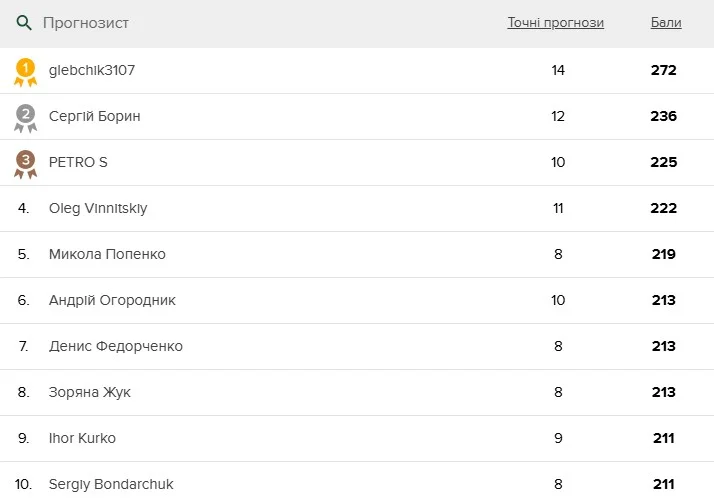
Task: Click the gold first place medal
Action: tap(25, 71)
